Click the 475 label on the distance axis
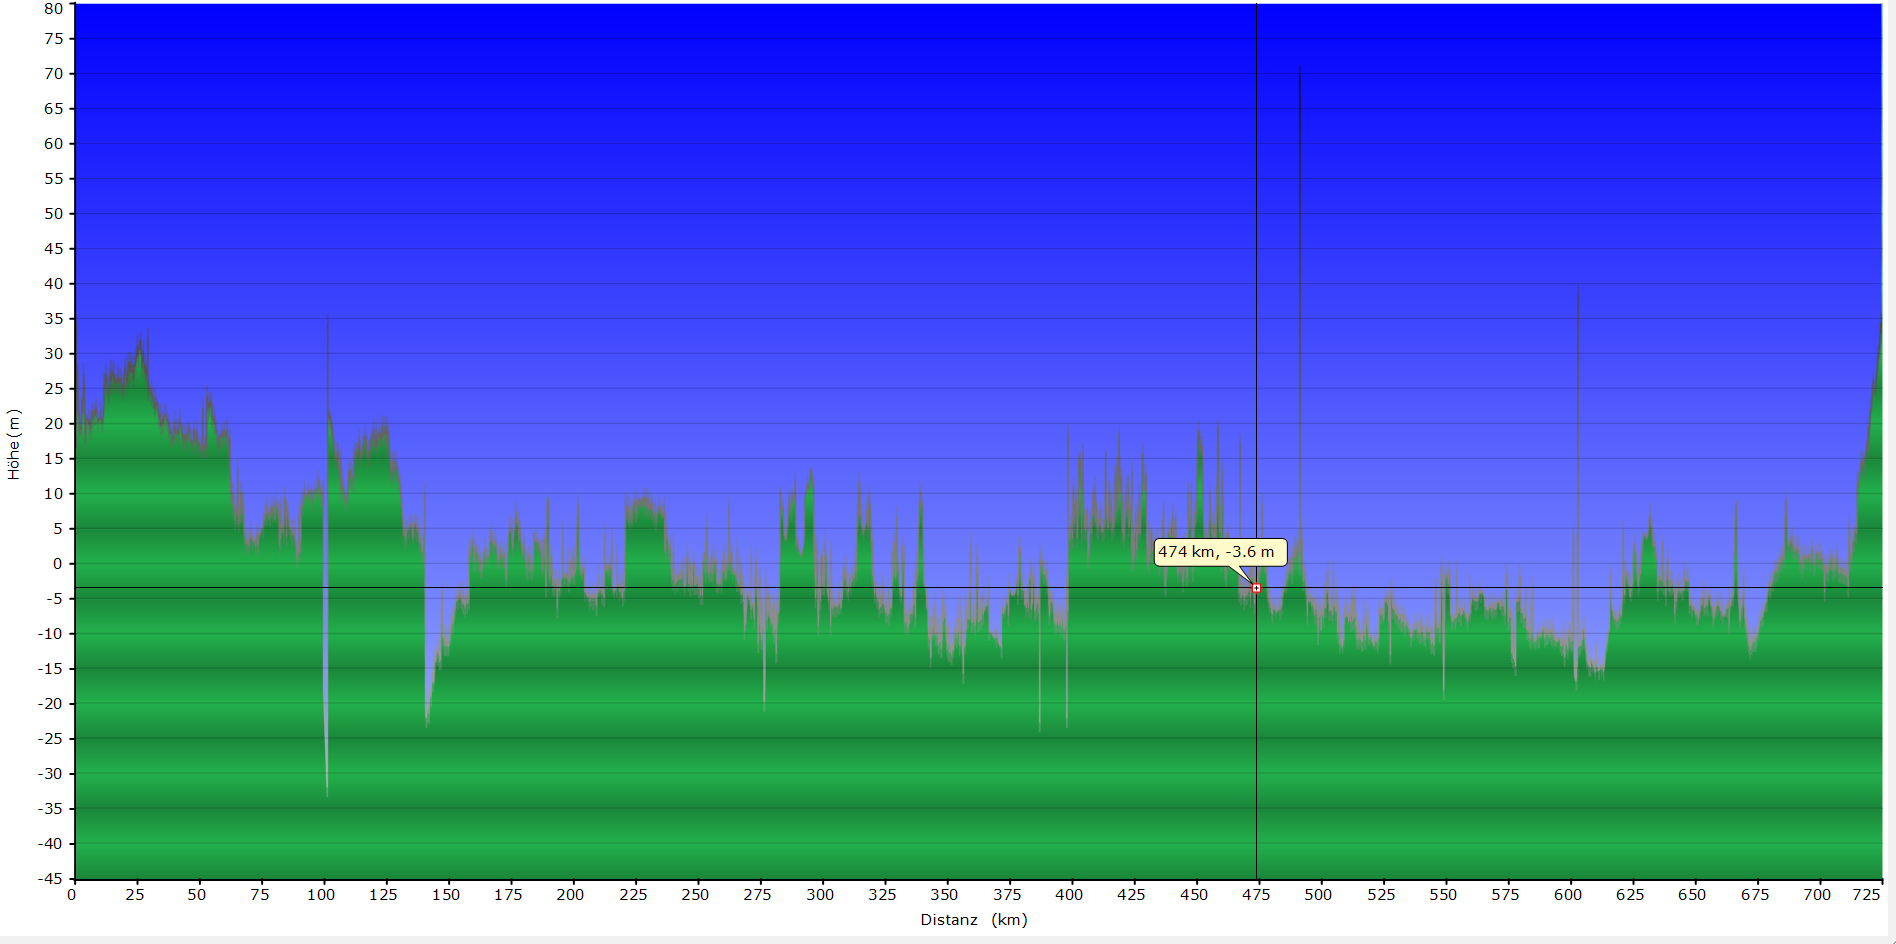The width and height of the screenshot is (1896, 944). coord(1256,895)
